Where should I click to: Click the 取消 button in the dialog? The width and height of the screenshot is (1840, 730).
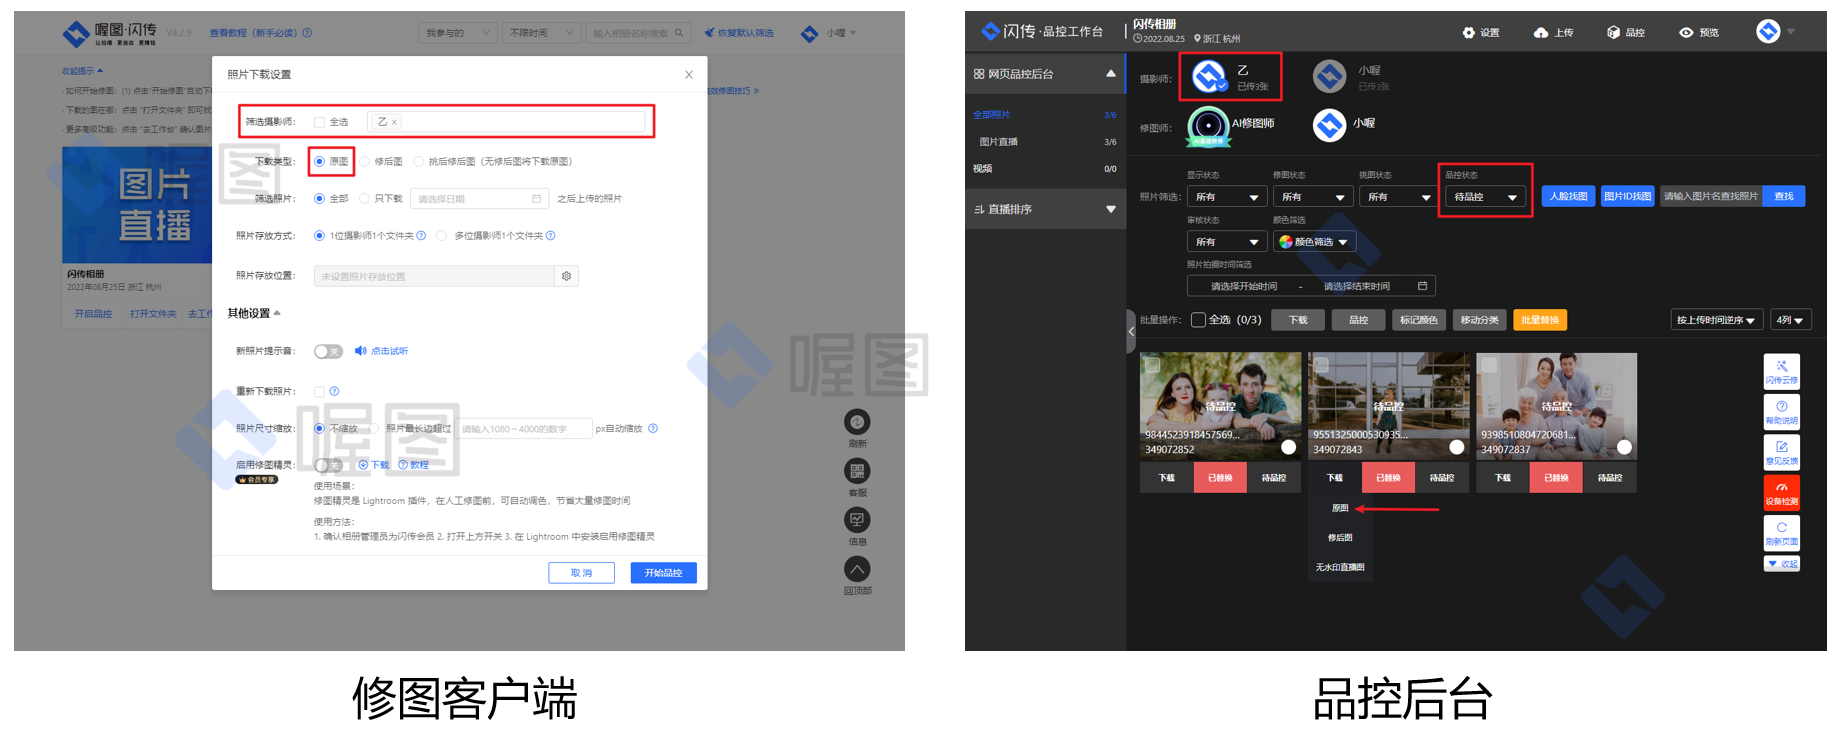pyautogui.click(x=581, y=573)
